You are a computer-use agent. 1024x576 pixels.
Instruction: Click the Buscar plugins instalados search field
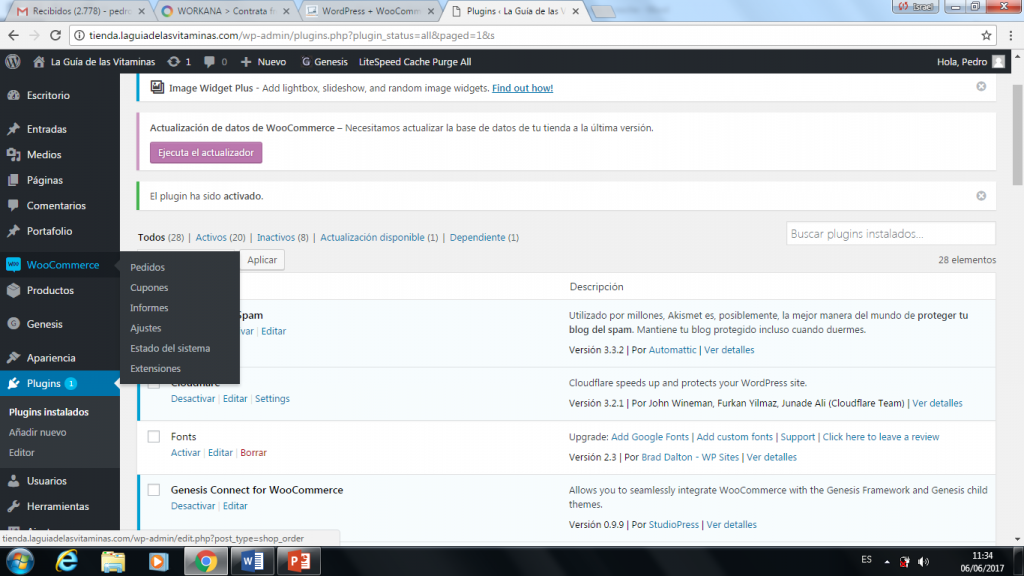click(891, 234)
